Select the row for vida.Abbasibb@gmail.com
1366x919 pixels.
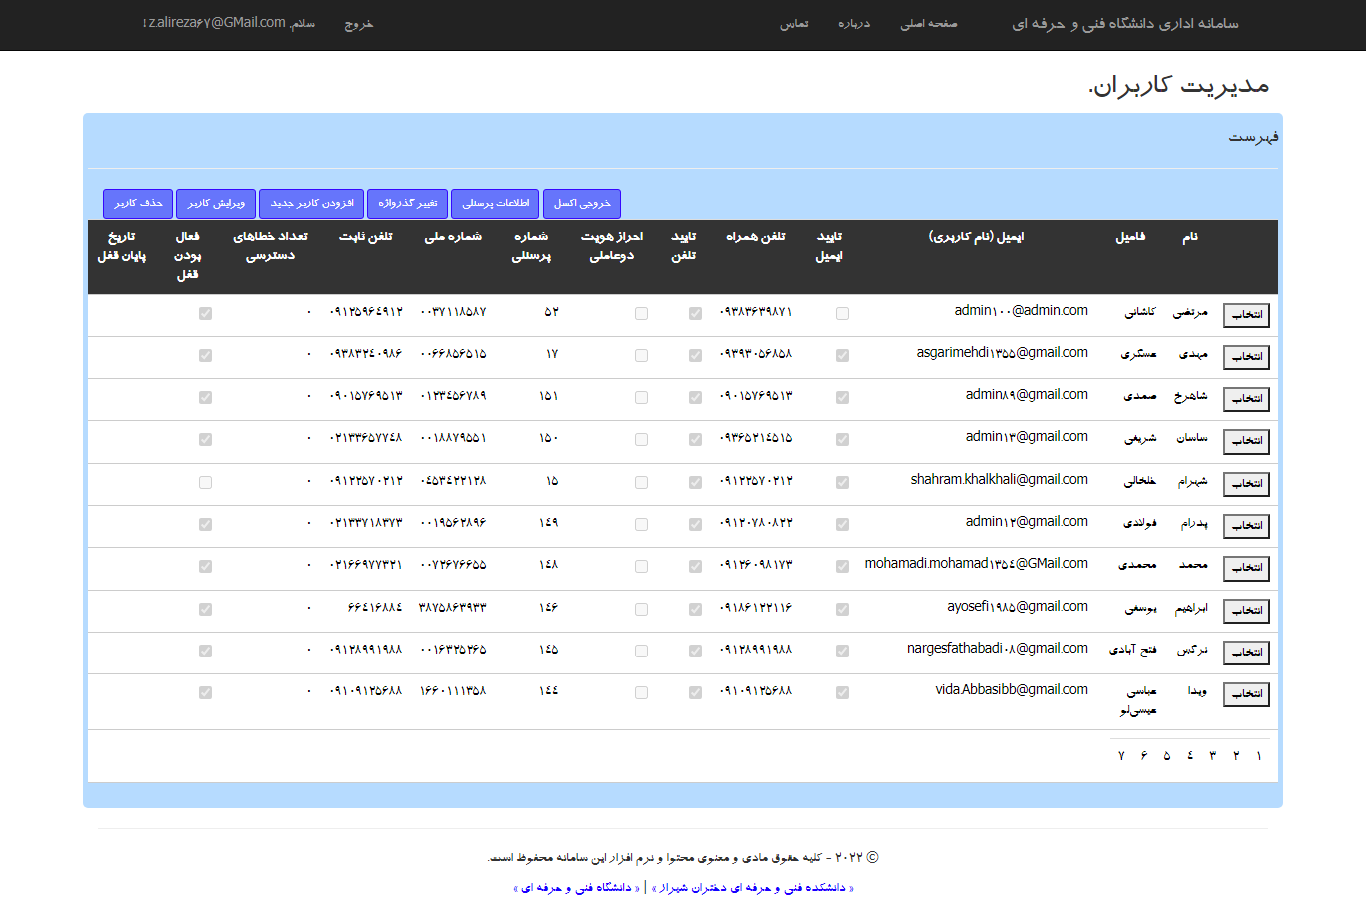[1246, 694]
